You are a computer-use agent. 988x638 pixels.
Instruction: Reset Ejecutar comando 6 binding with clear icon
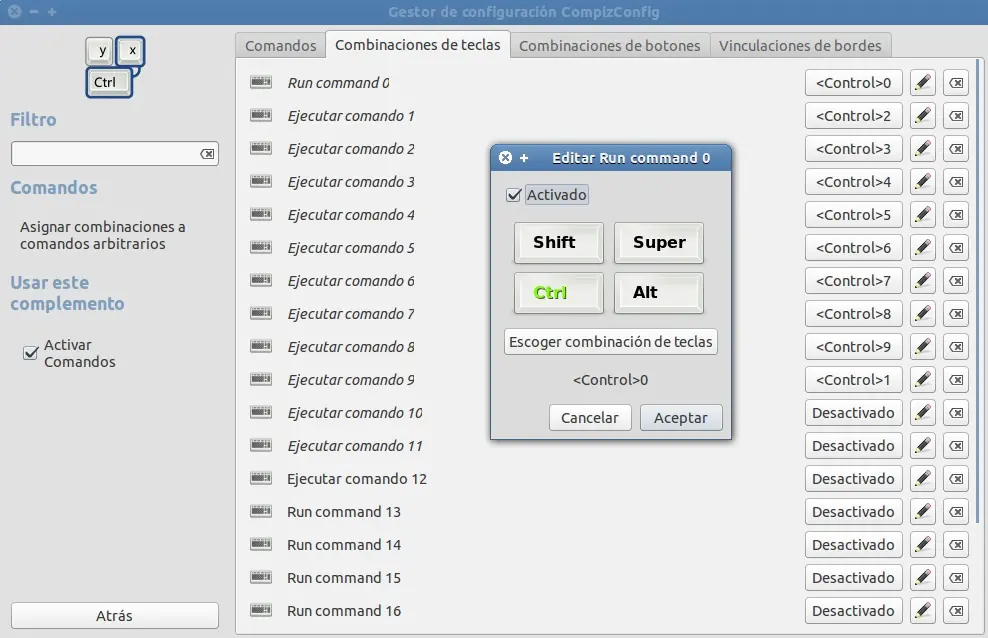click(956, 281)
